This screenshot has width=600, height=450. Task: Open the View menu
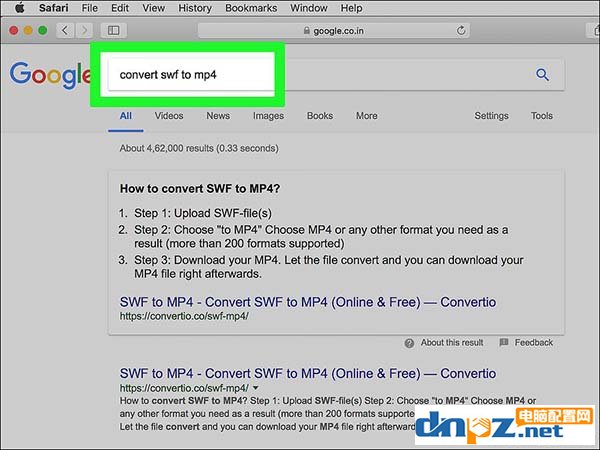click(153, 8)
